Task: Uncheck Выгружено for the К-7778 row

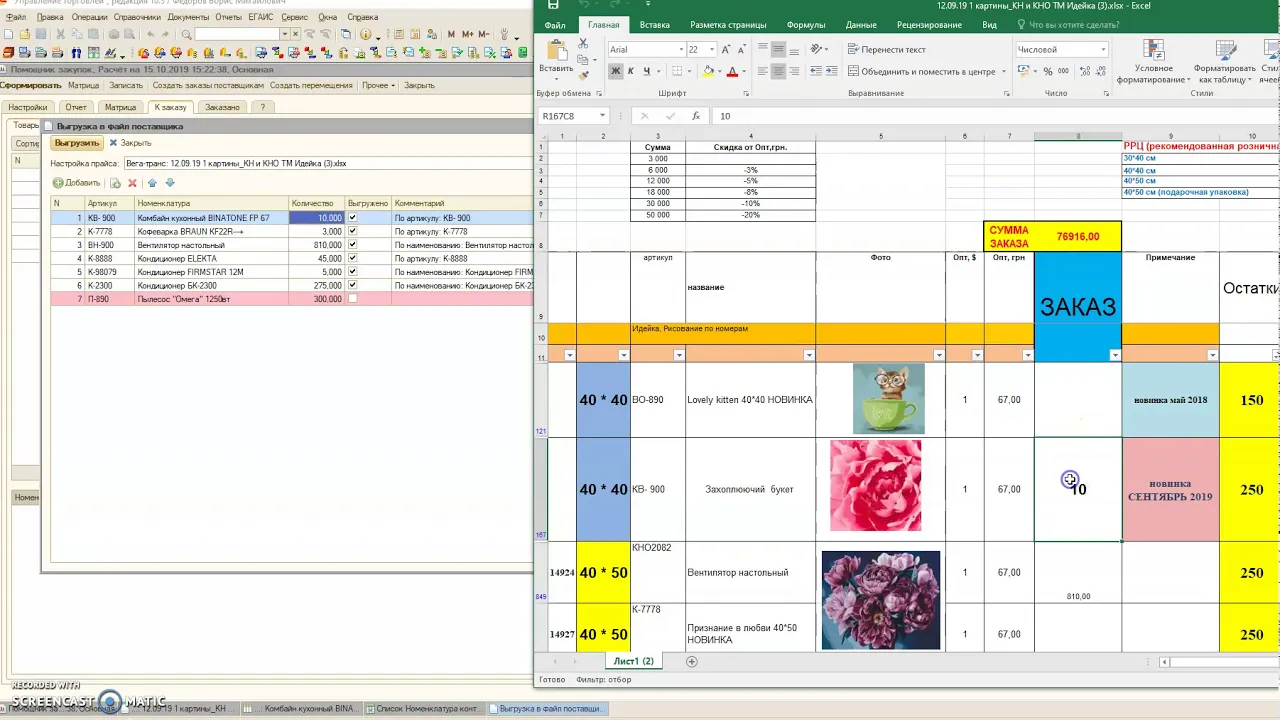Action: pos(352,231)
